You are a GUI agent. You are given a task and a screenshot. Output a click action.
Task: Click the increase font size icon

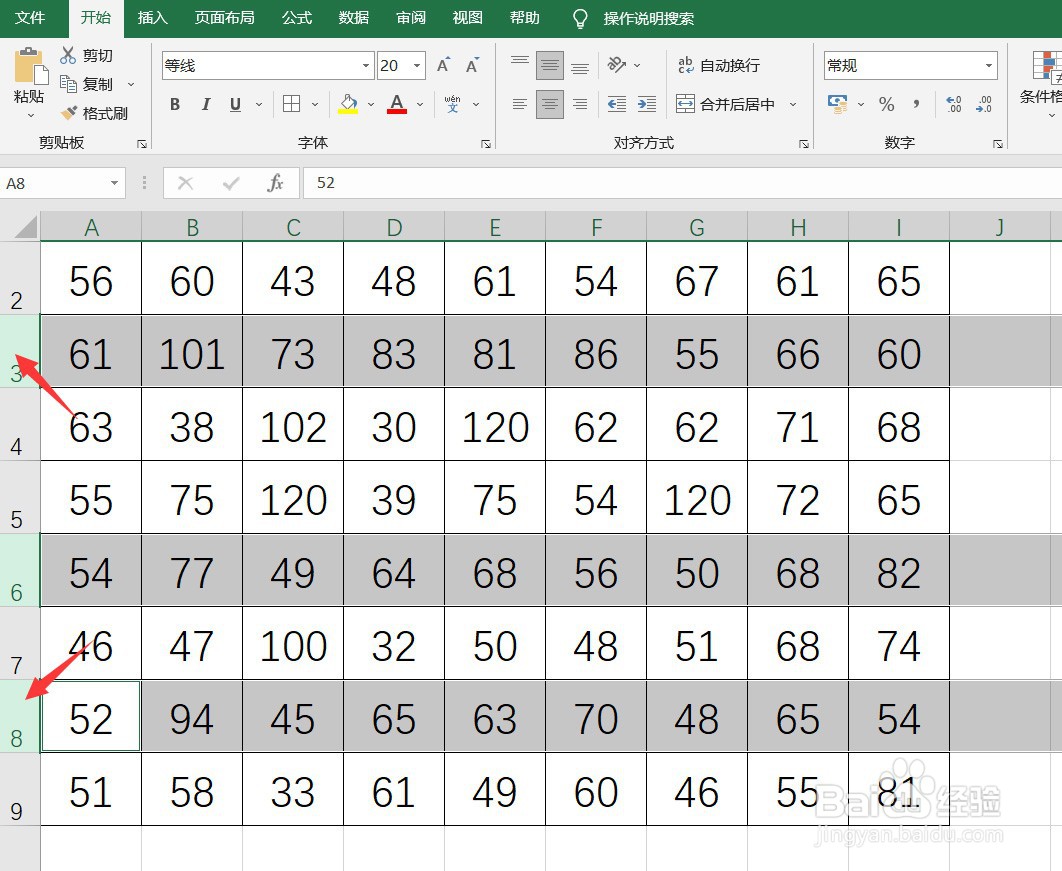click(444, 65)
